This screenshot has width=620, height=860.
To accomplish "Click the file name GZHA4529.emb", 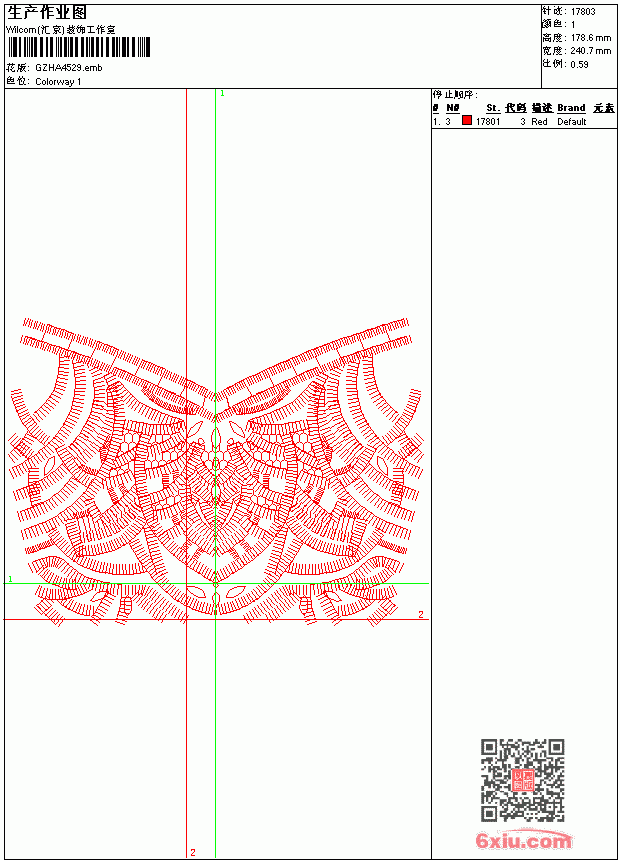I will (69, 68).
